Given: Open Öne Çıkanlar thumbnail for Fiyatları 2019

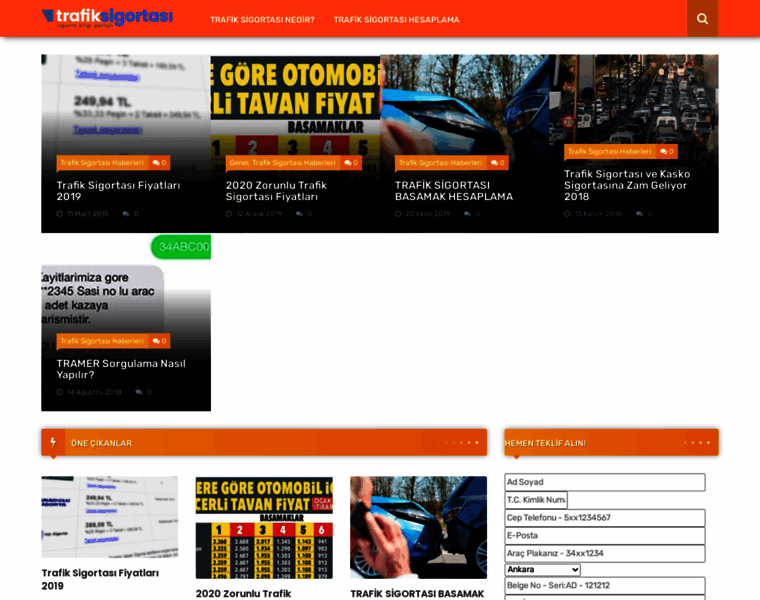Looking at the screenshot, I should click(110, 517).
